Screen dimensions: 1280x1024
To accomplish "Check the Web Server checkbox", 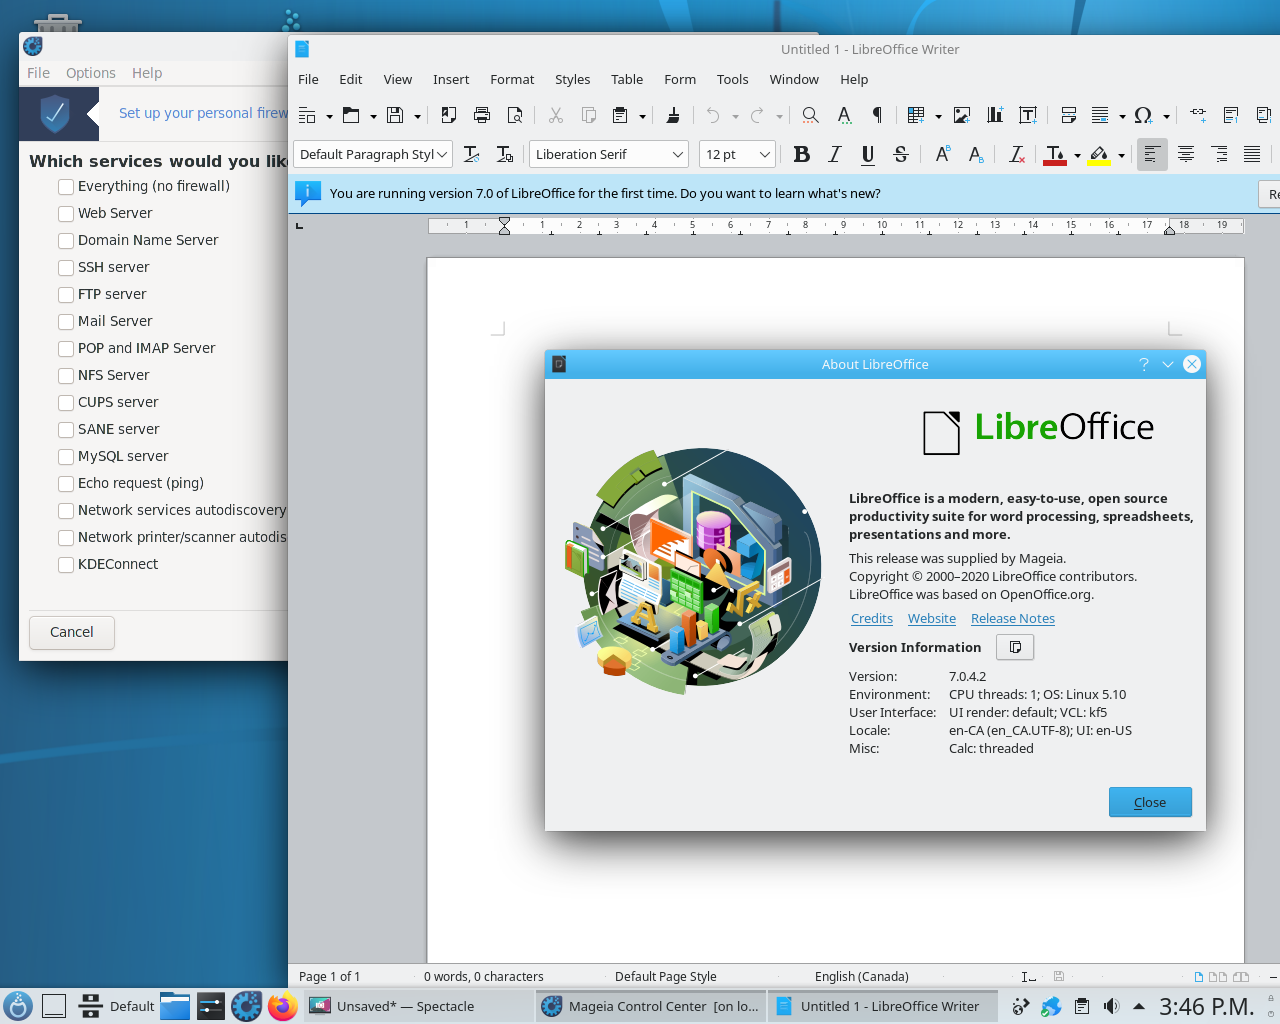I will (x=66, y=213).
